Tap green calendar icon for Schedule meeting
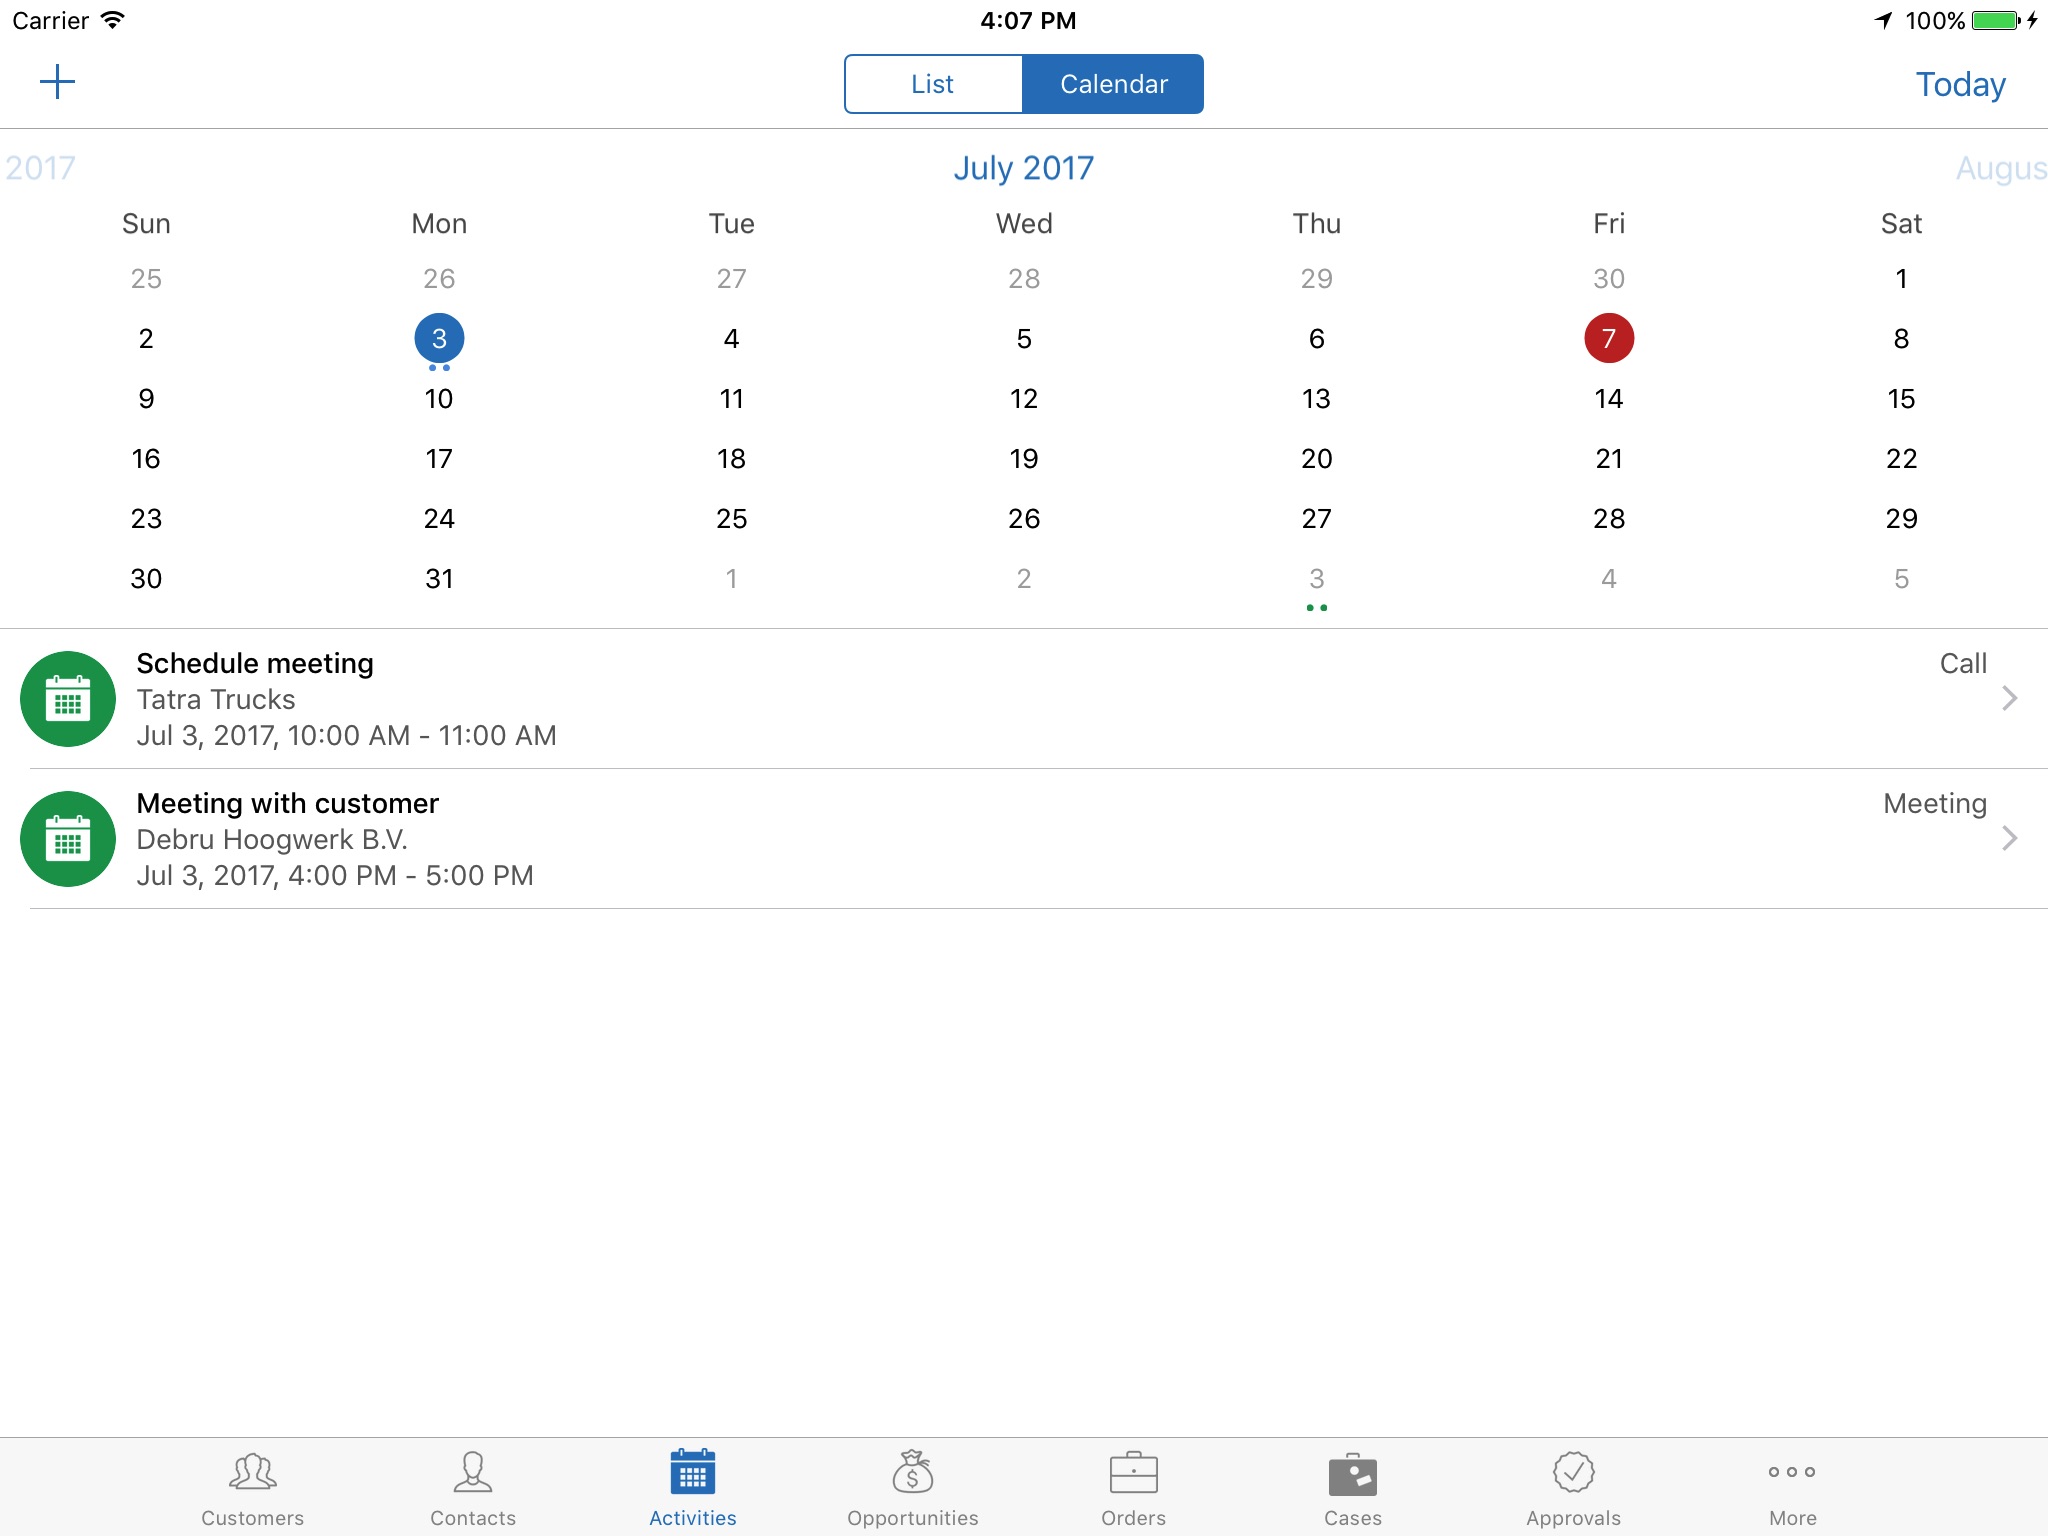Image resolution: width=2048 pixels, height=1536 pixels. tap(68, 699)
